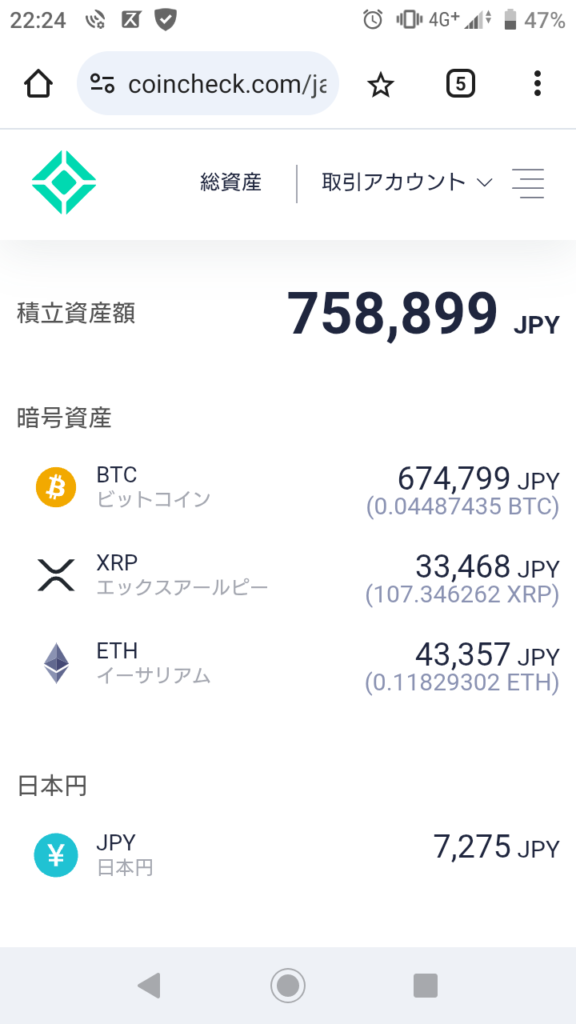Open the hamburger menu icon
This screenshot has height=1024, width=576.
[x=528, y=183]
